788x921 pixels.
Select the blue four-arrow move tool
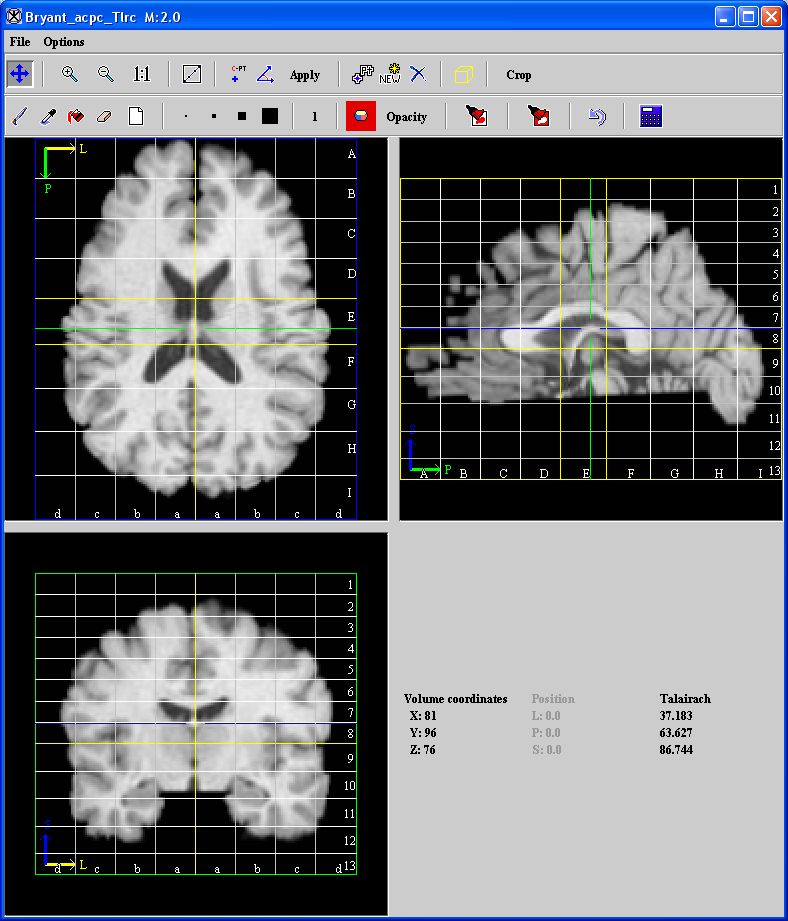tap(19, 74)
